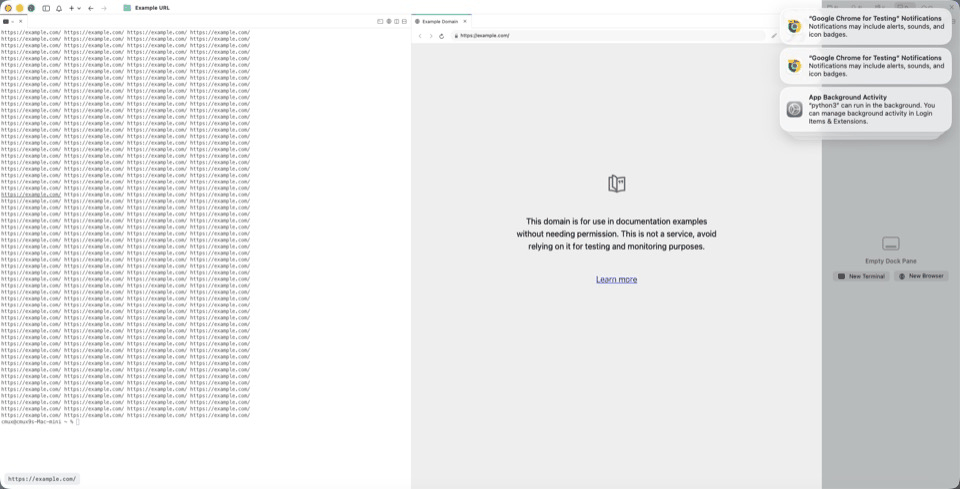This screenshot has width=960, height=489.
Task: Click the new terminal pane icon in terminal header
Action: (x=380, y=21)
